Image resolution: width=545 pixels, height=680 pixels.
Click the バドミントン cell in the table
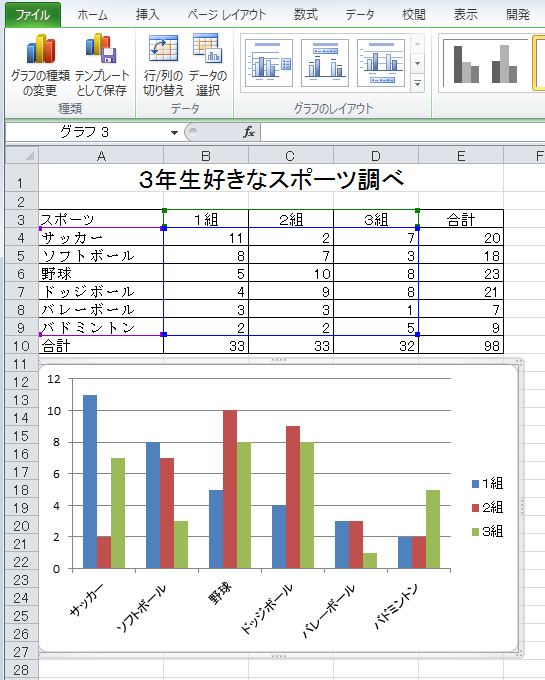point(101,327)
